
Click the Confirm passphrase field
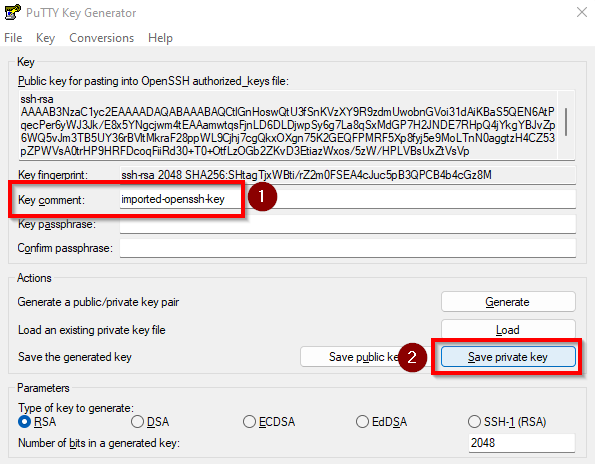tap(348, 248)
